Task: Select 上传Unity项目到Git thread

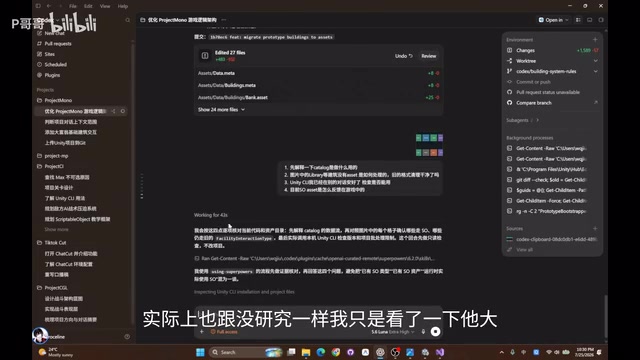Action: (x=65, y=143)
